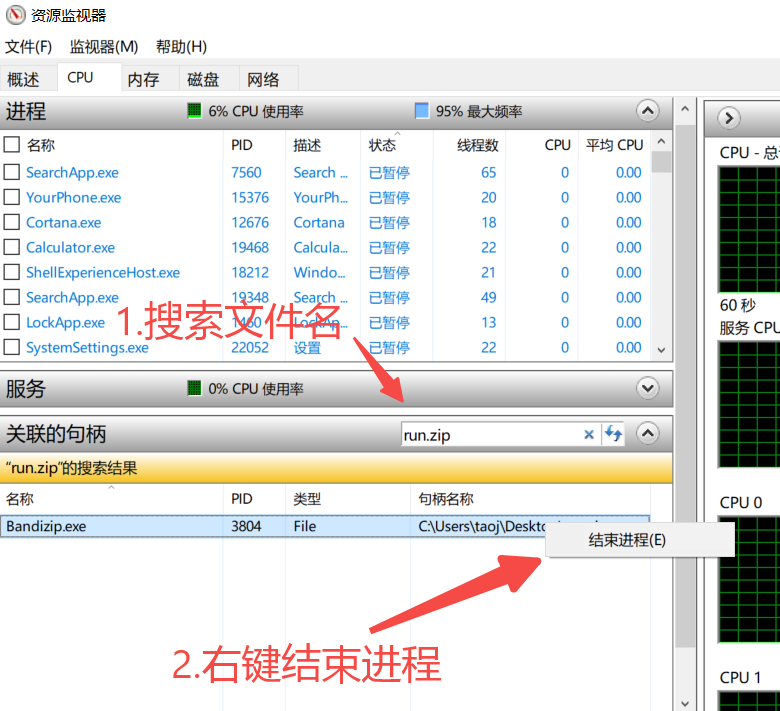
Task: Click the blue 最大频率 indicator square
Action: coord(422,110)
